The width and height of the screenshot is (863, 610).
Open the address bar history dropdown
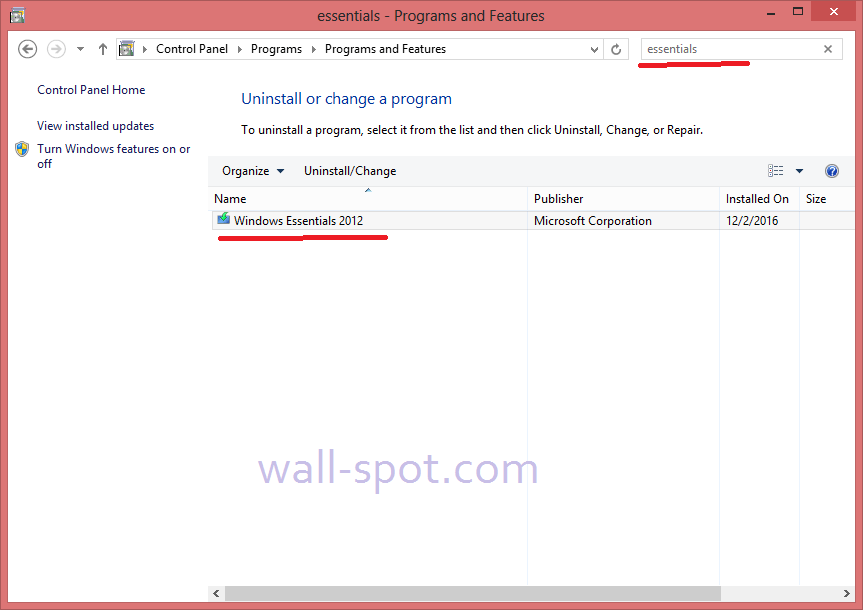(594, 50)
